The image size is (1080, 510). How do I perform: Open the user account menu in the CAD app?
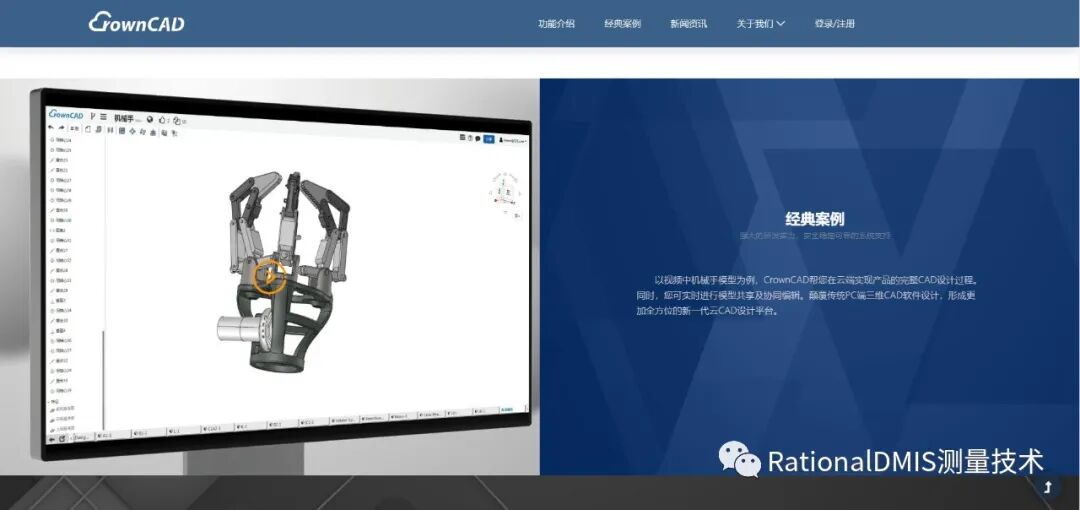512,141
